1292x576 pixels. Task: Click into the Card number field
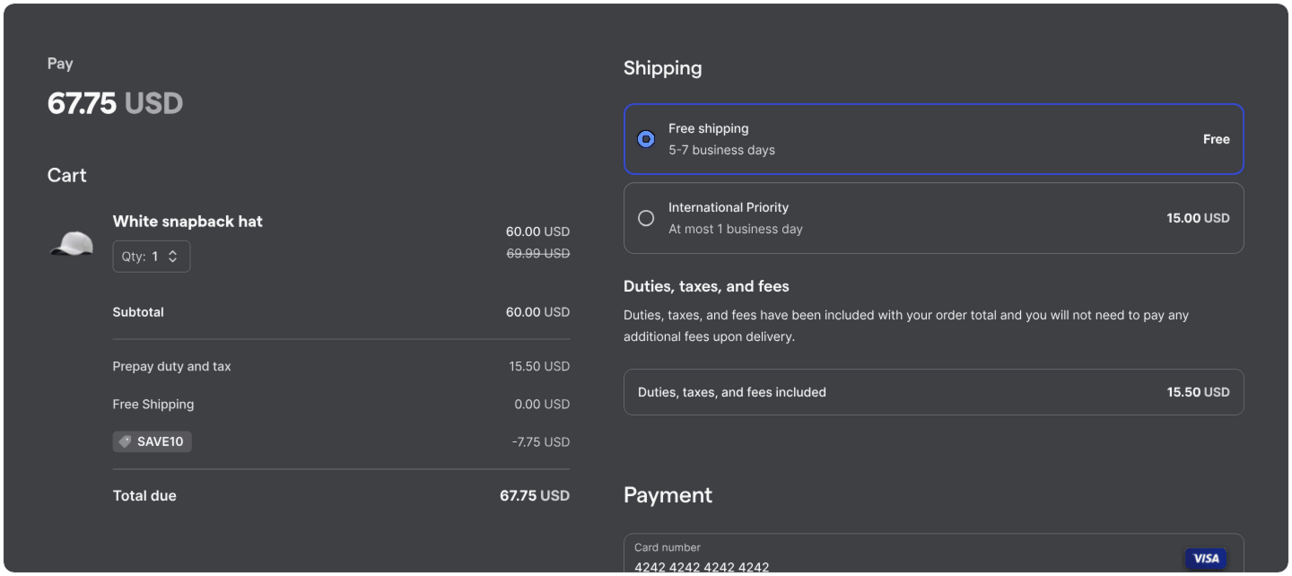coord(934,554)
